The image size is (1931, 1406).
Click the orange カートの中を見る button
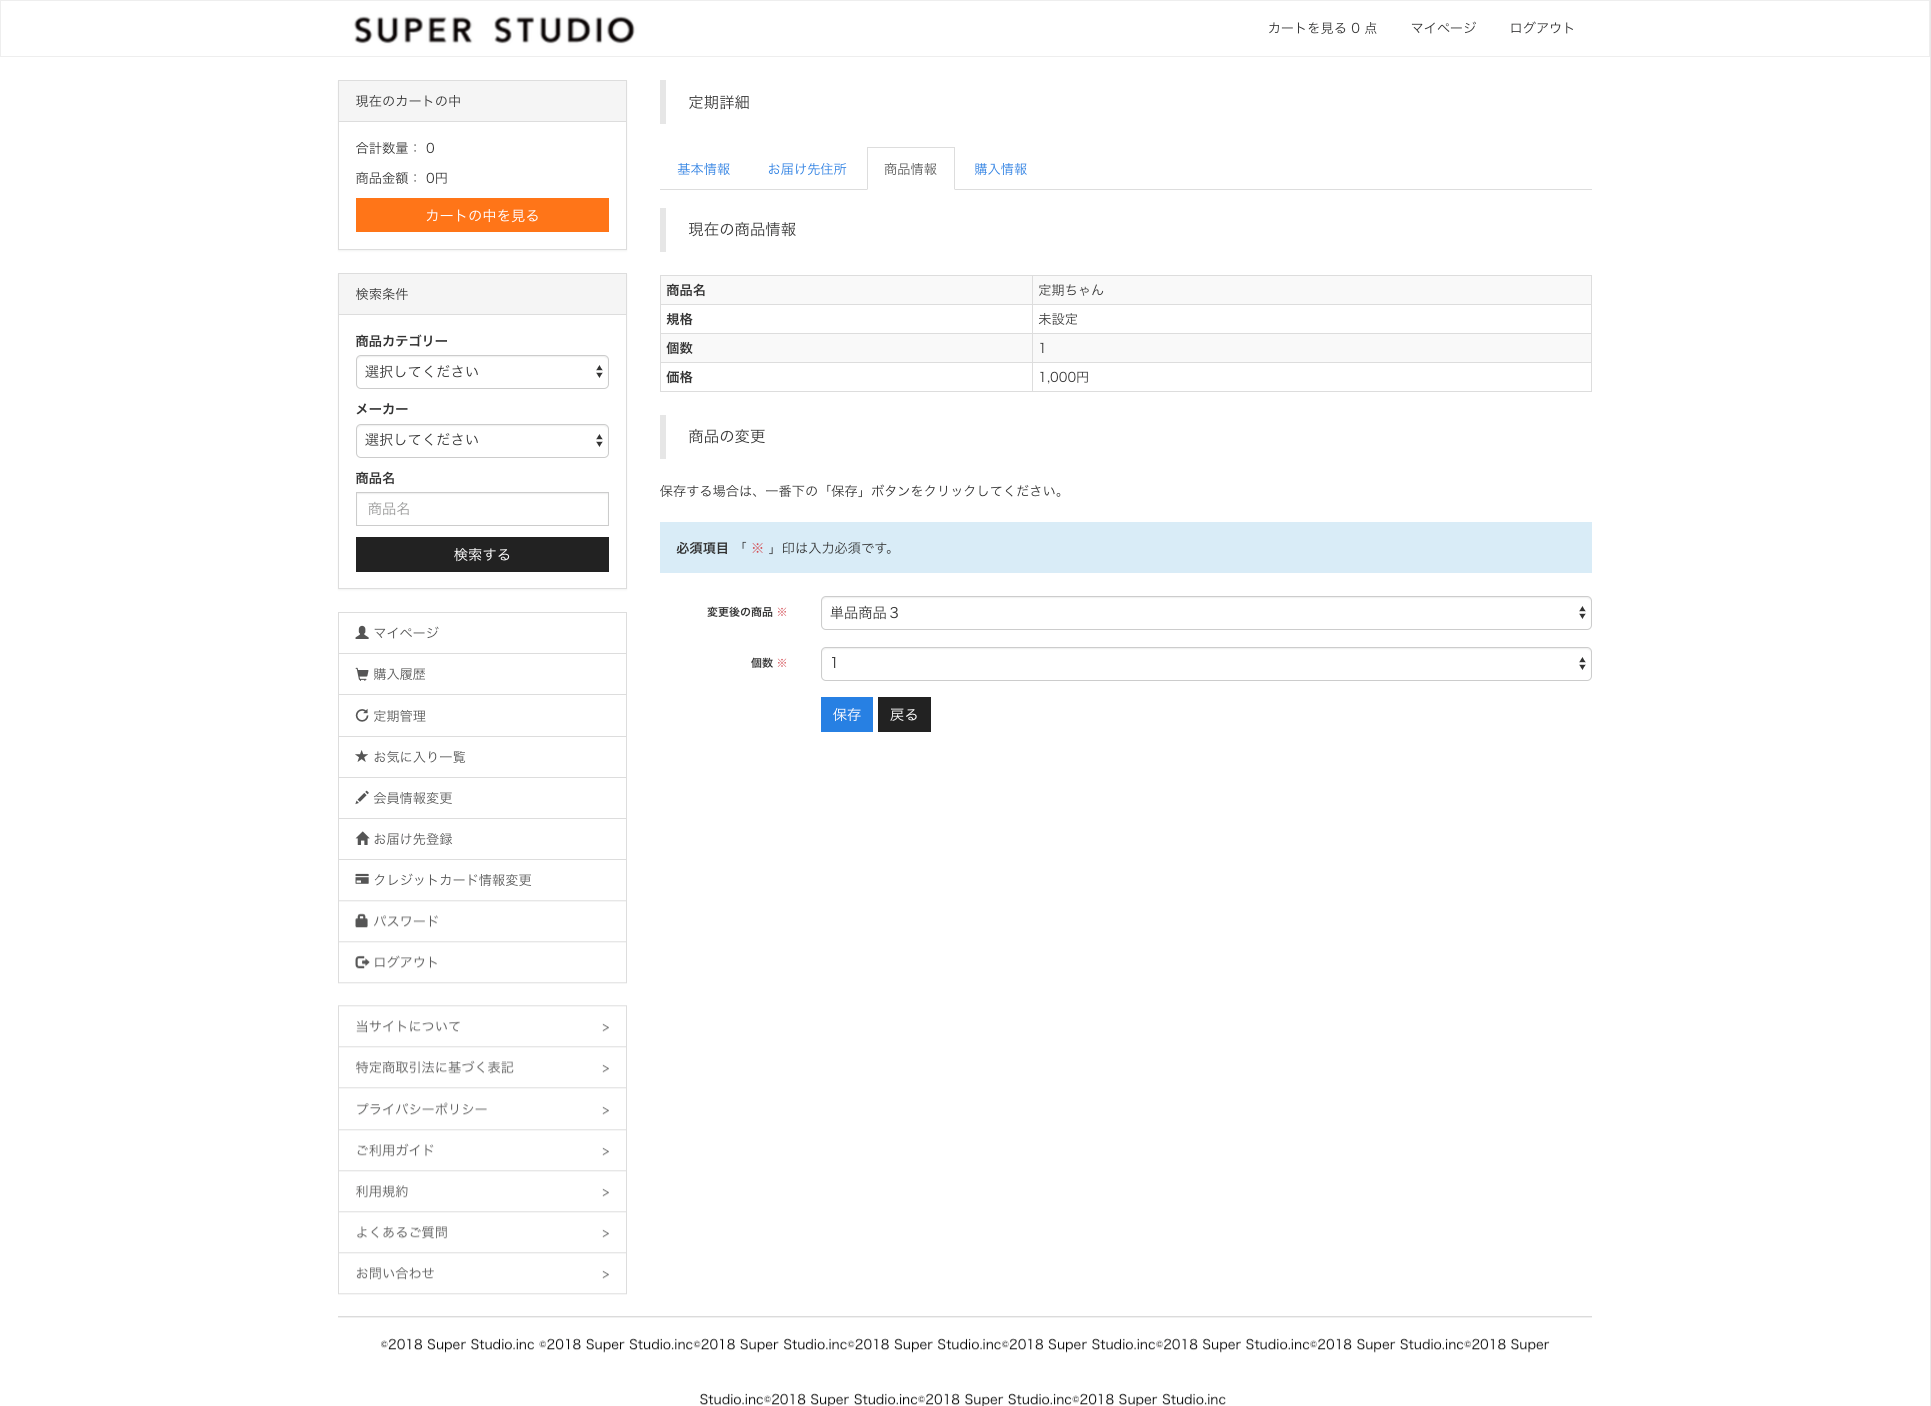[x=482, y=215]
